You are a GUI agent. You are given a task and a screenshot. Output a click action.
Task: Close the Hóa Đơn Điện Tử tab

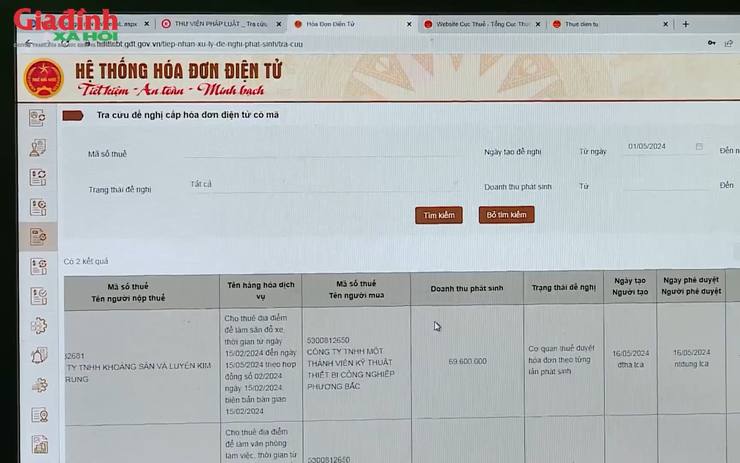tap(404, 23)
